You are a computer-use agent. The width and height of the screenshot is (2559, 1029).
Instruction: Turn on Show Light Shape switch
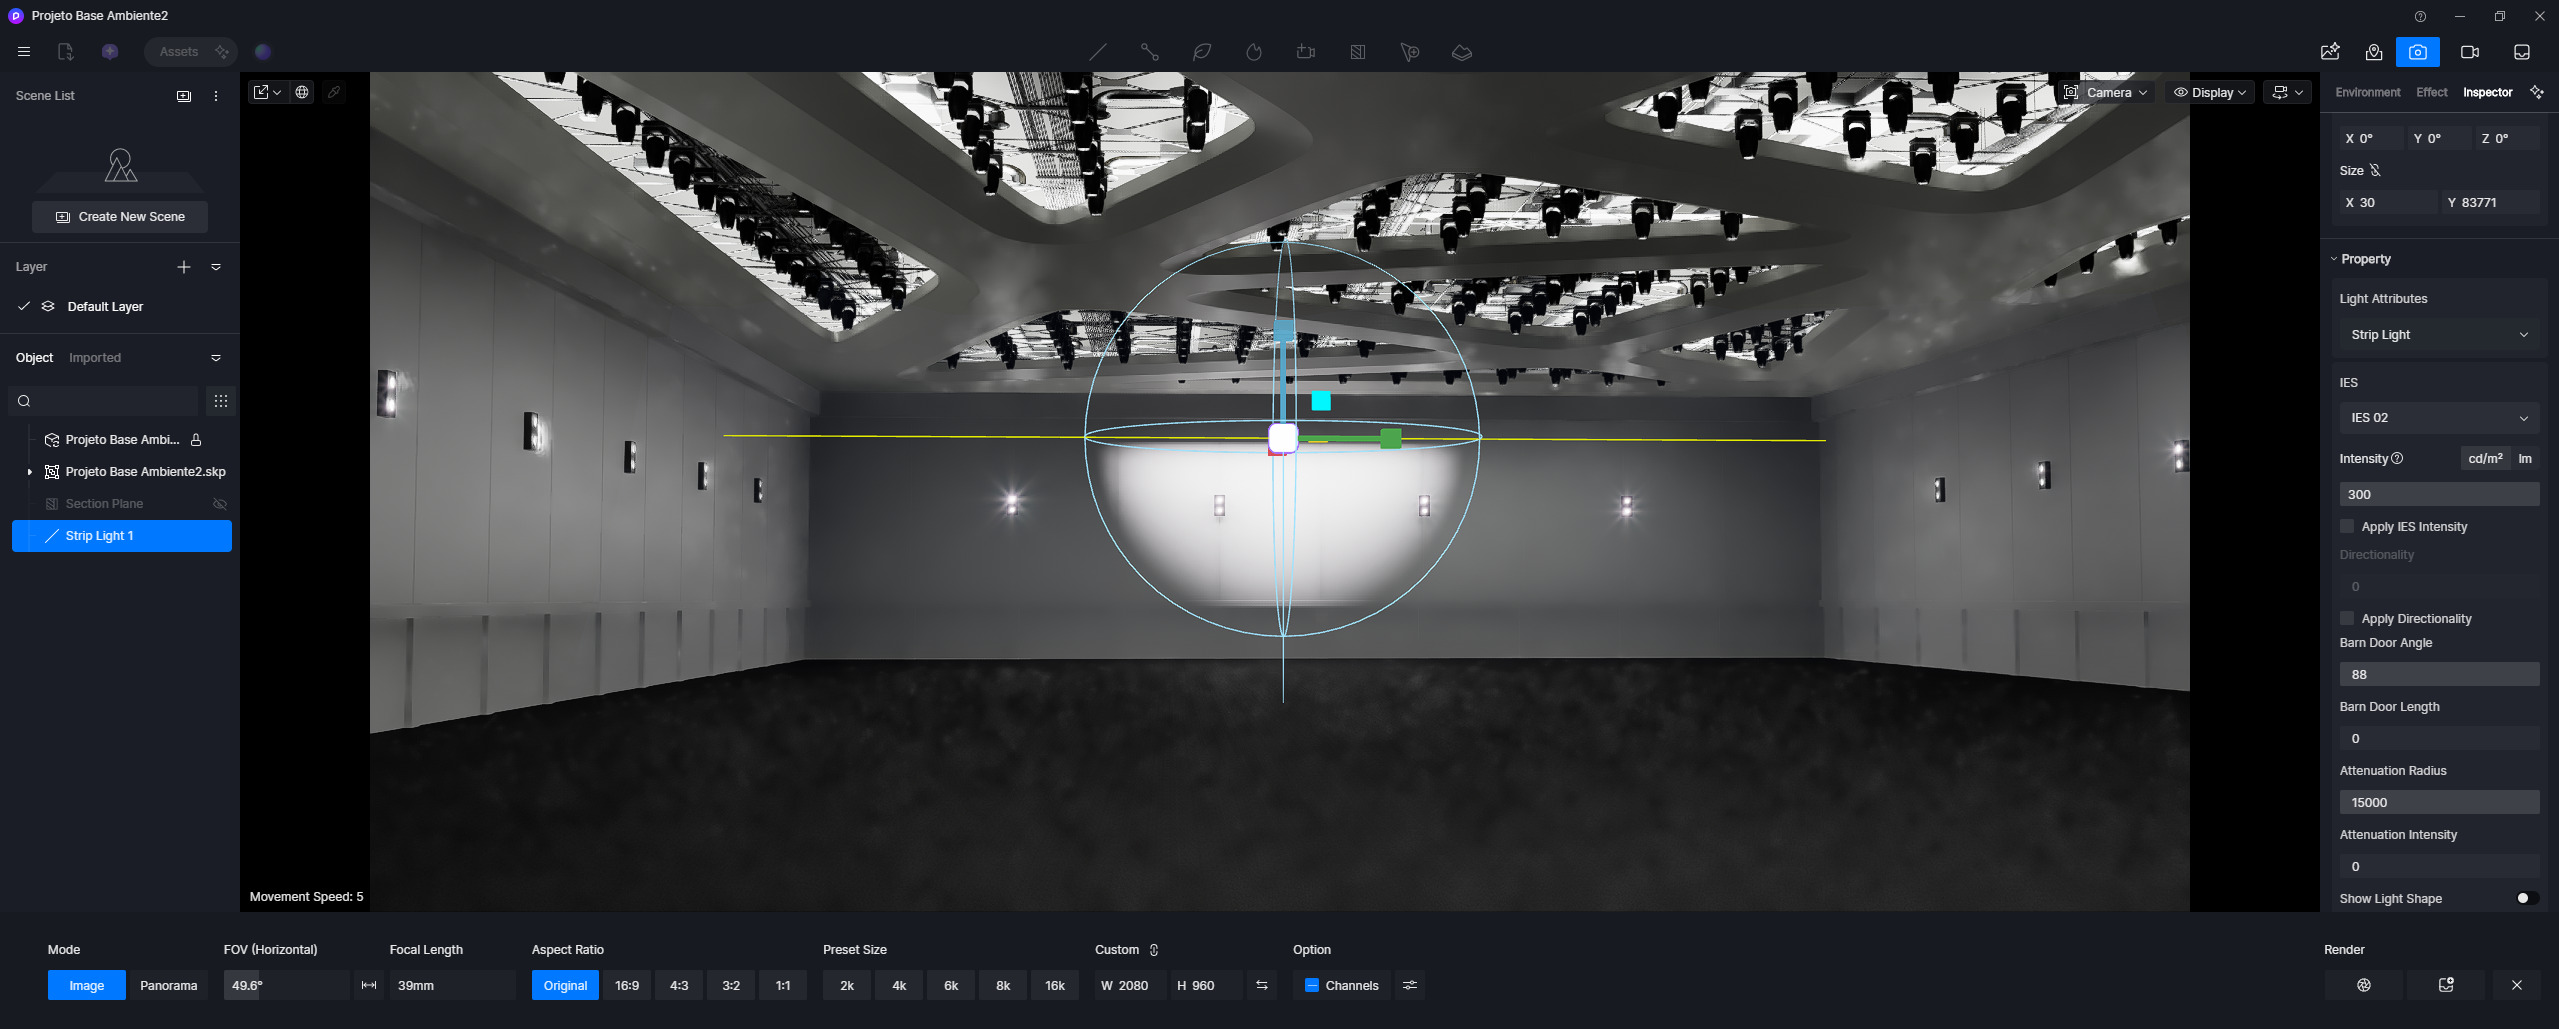(2526, 898)
